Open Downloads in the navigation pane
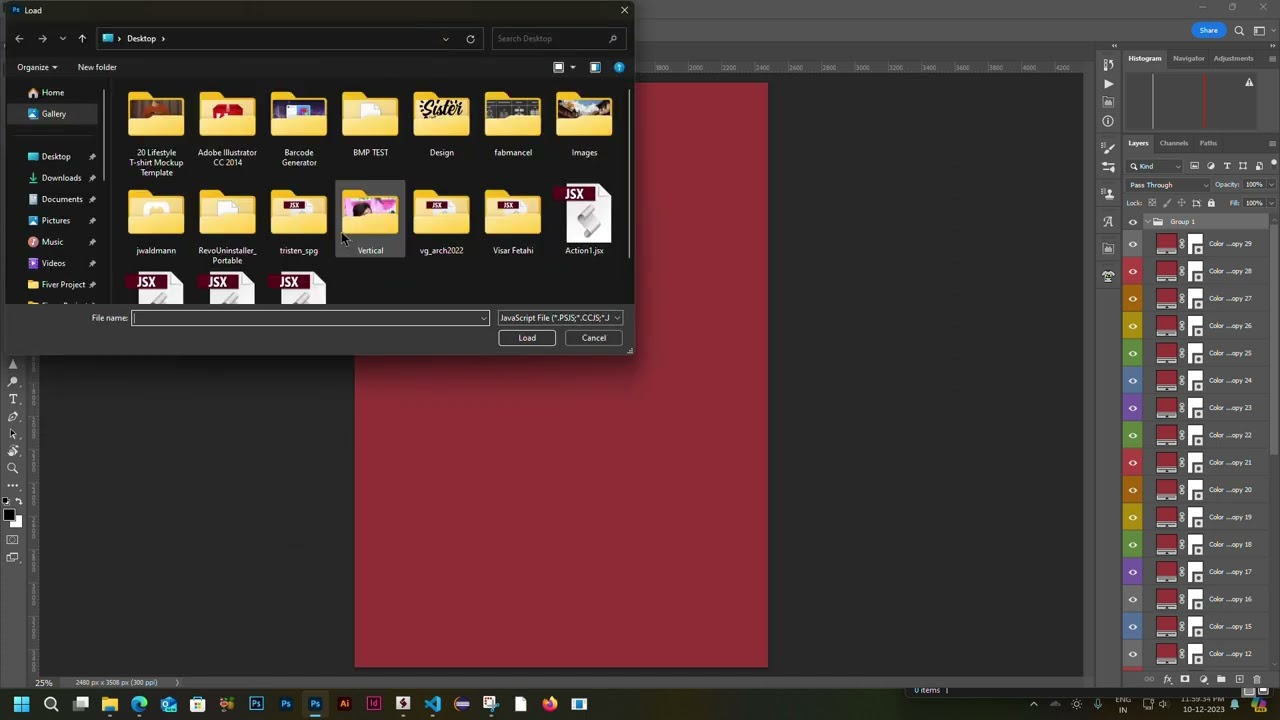This screenshot has width=1280, height=720. (61, 178)
